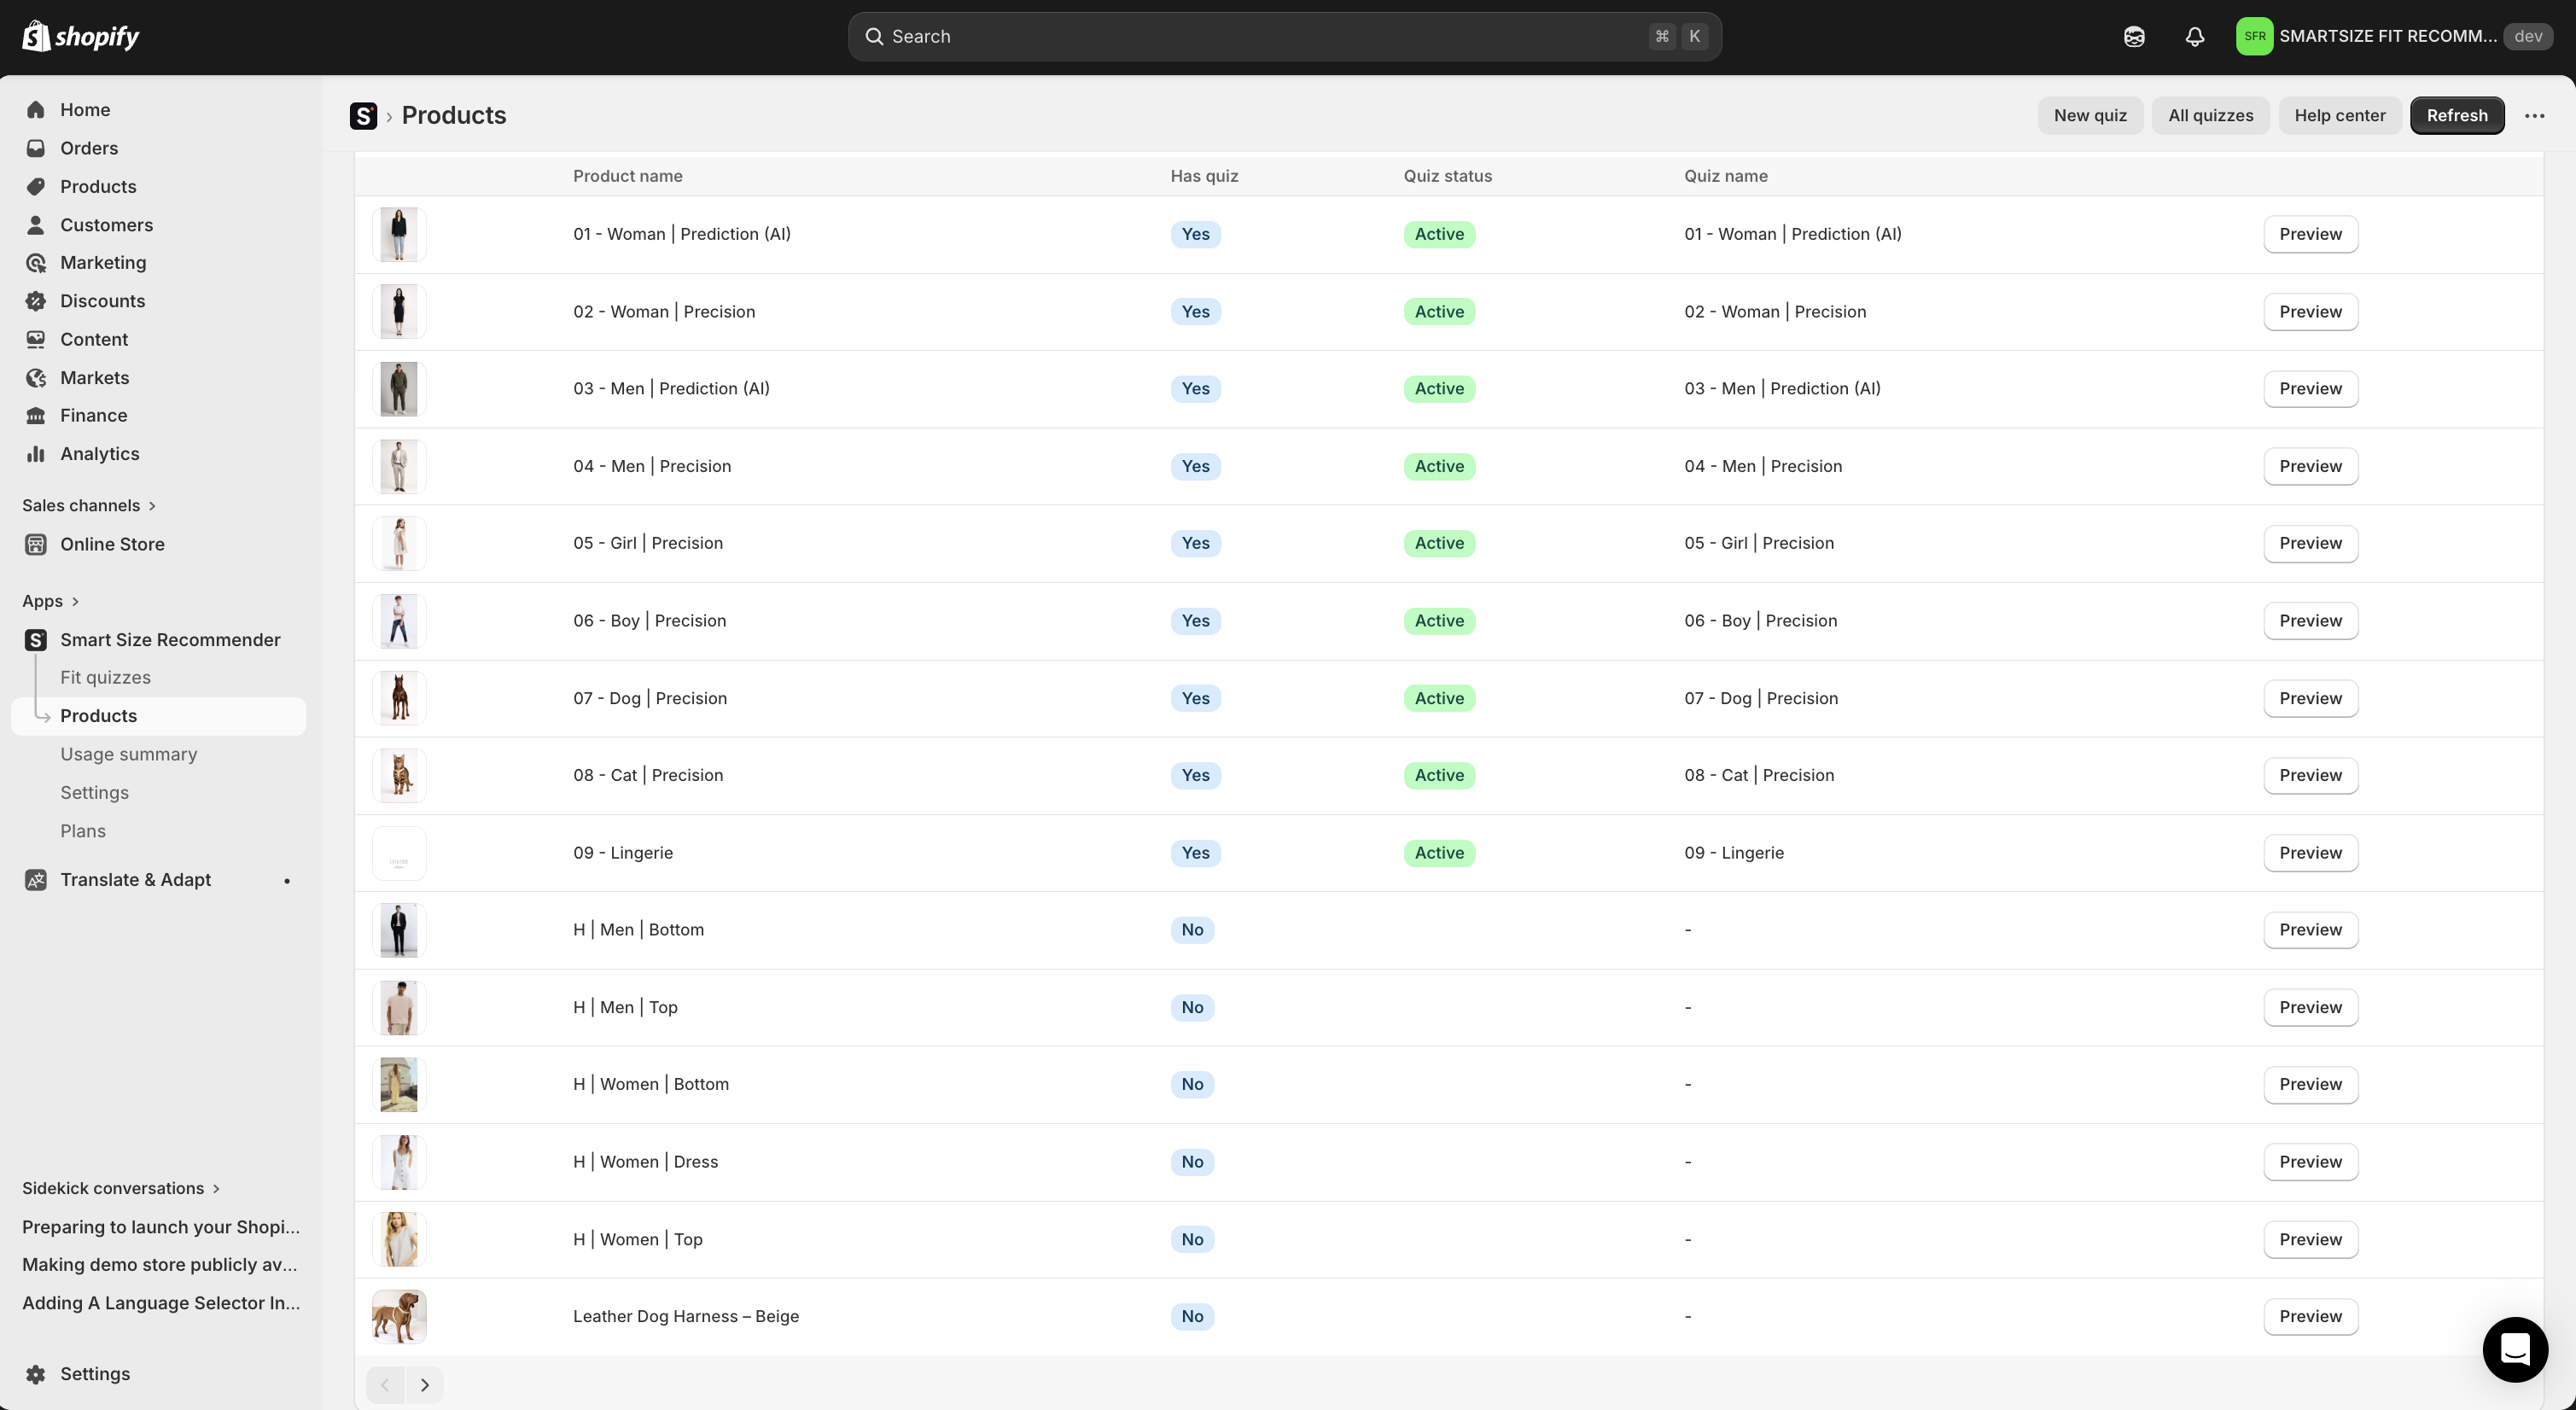
Task: Select the Analytics bar-chart icon
Action: pyautogui.click(x=36, y=453)
